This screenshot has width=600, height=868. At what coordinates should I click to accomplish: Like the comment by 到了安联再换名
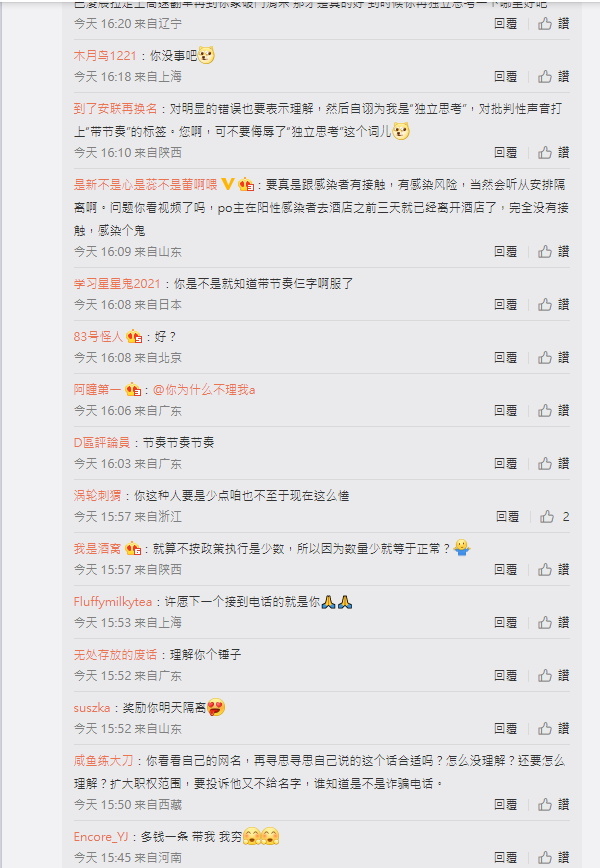[553, 152]
